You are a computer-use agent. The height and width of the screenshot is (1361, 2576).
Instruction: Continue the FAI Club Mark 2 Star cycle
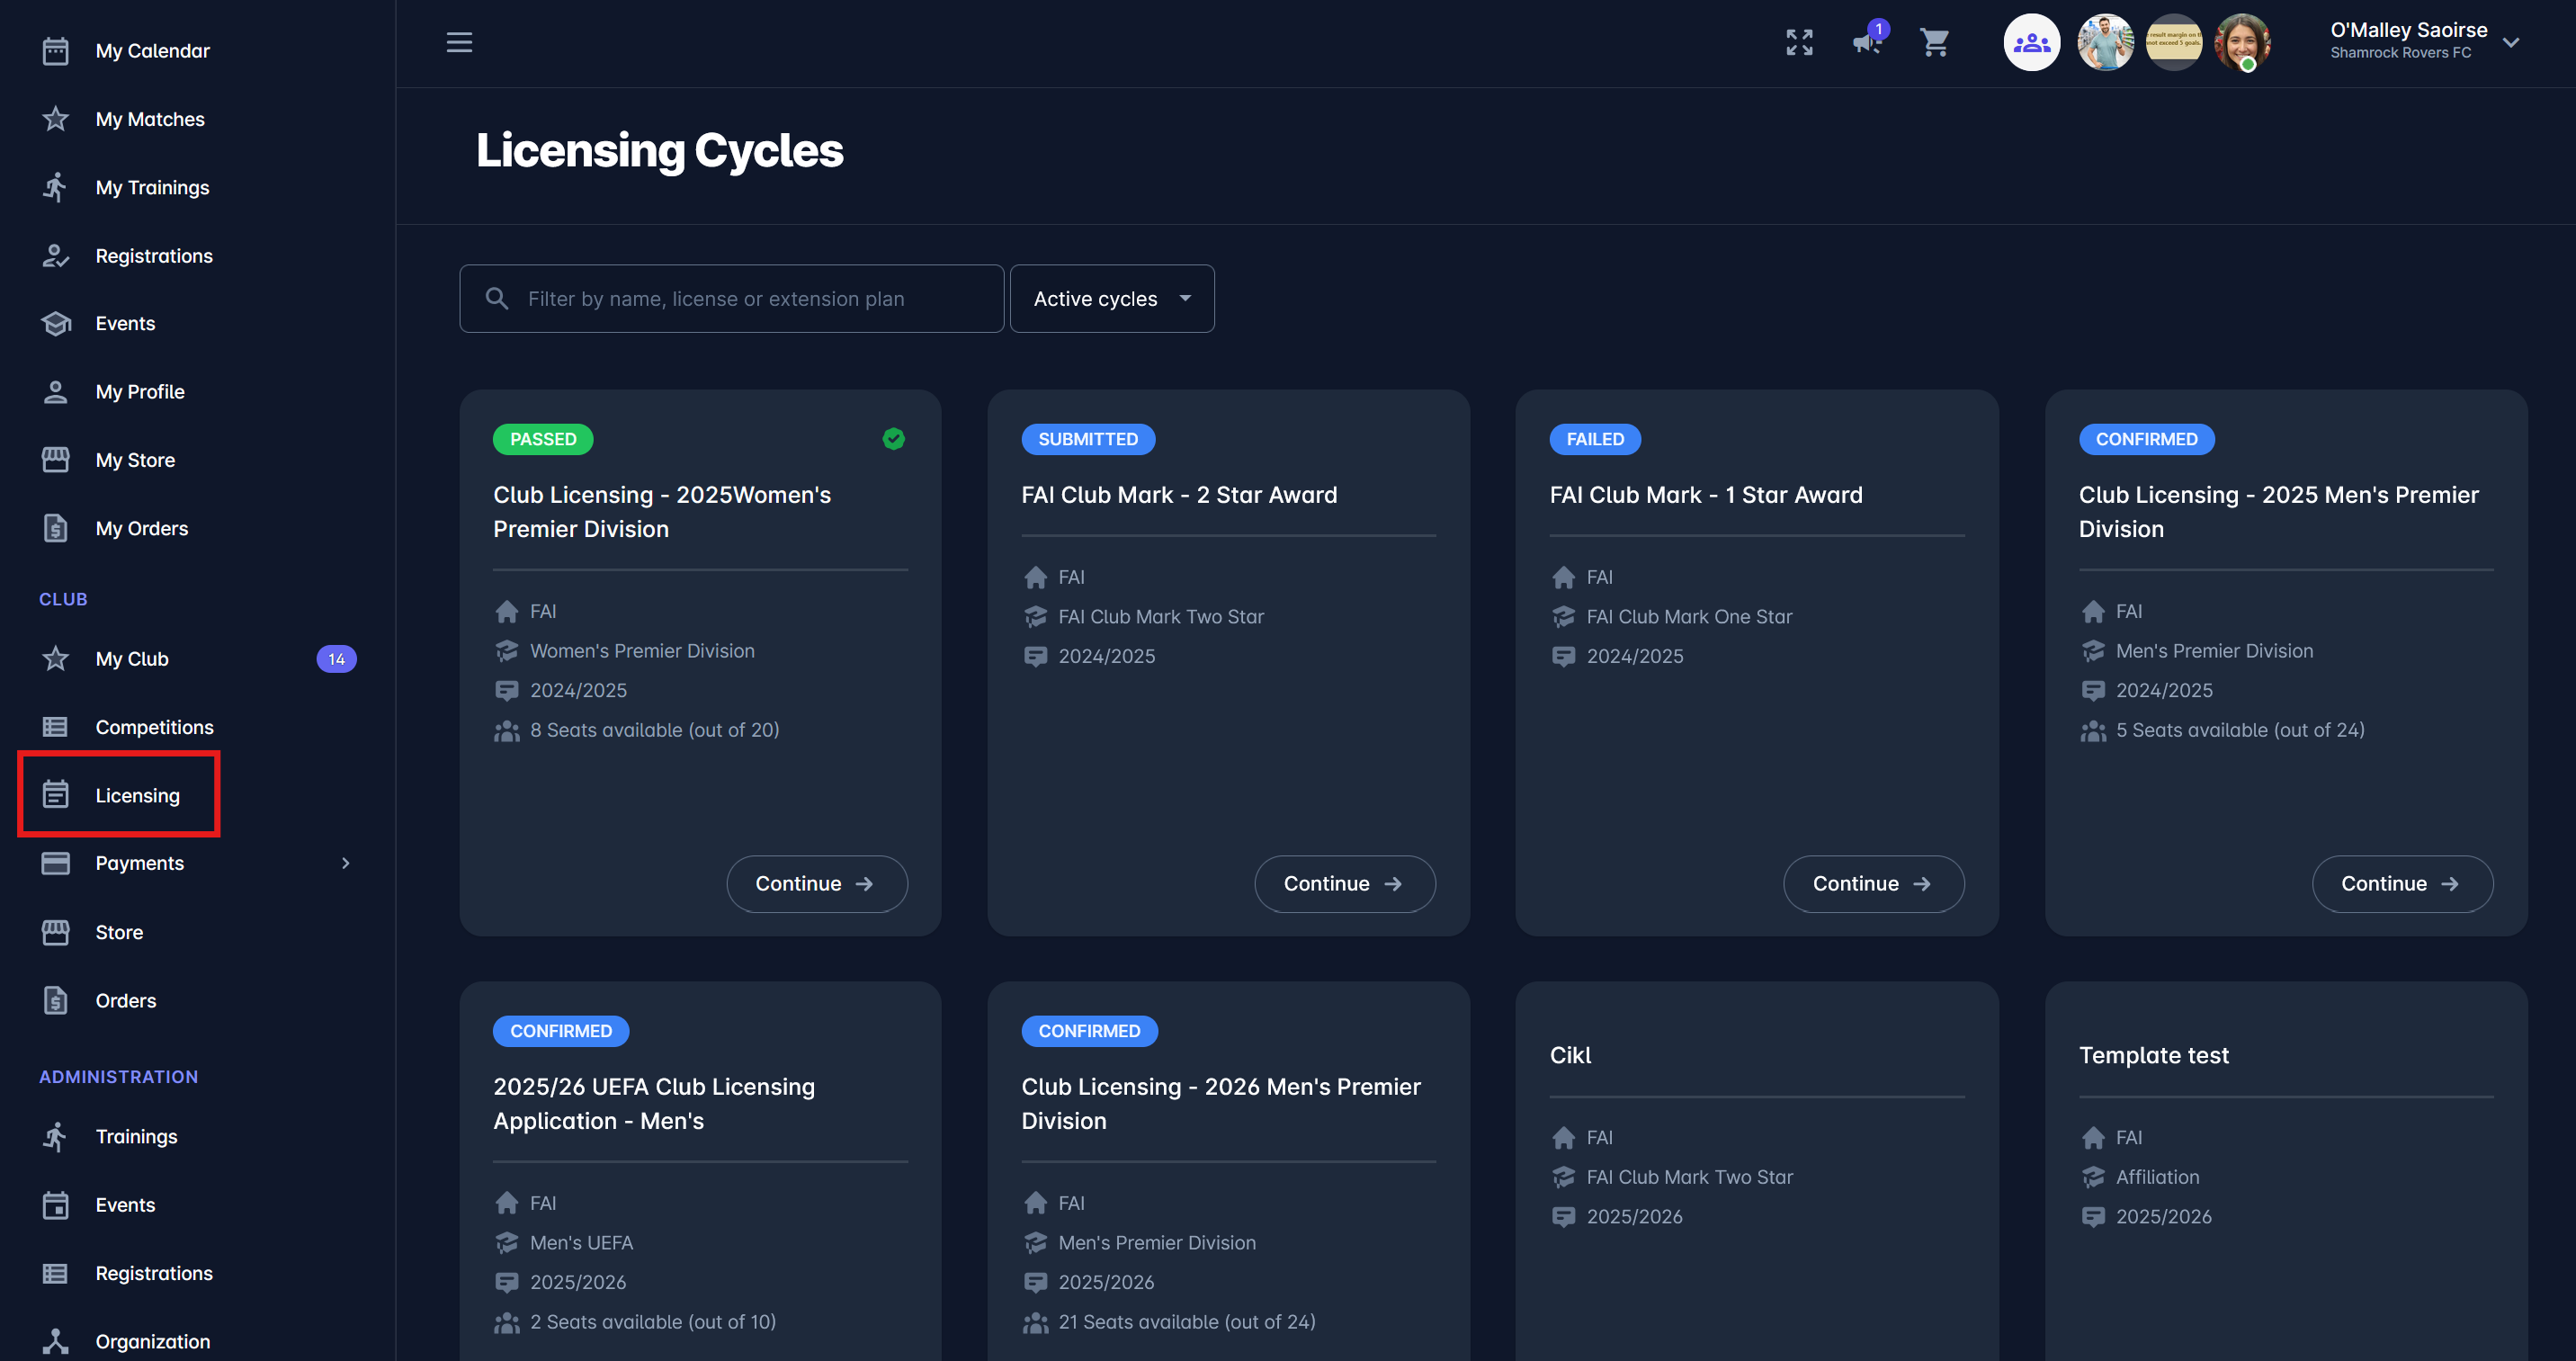point(1344,883)
